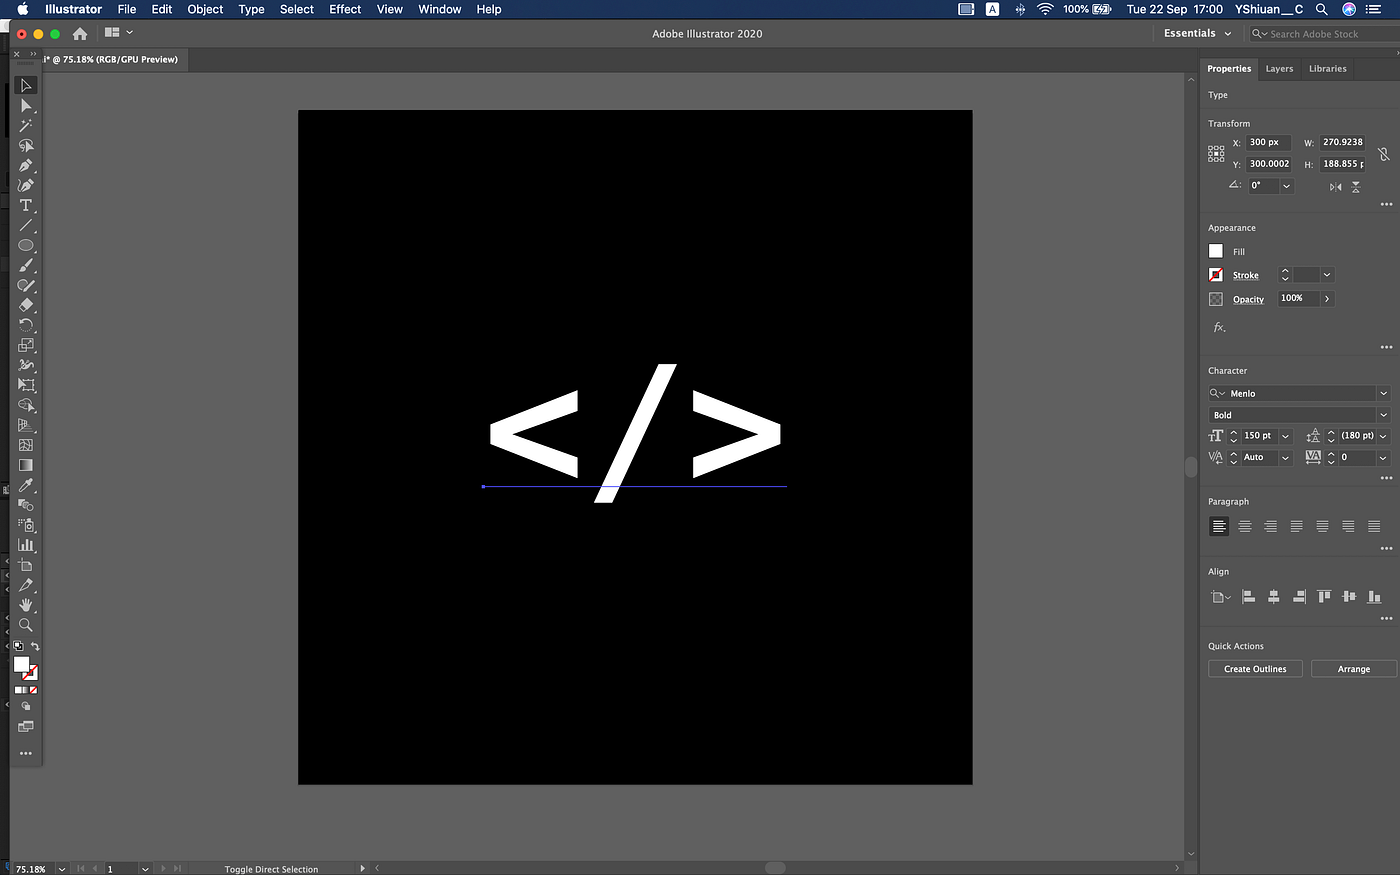Click Flip Vertically icon in Transform

[1356, 187]
